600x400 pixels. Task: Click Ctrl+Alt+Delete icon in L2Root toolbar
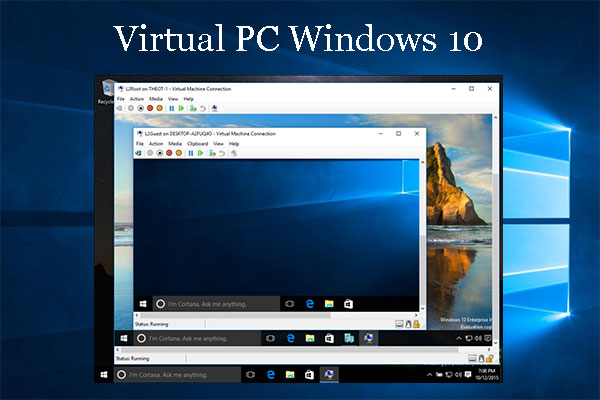(120, 108)
